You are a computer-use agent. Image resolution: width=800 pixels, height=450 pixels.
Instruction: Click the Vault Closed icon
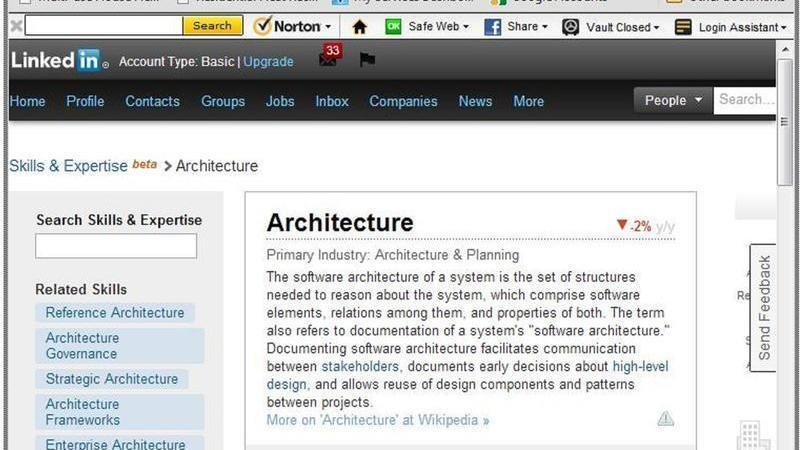(x=570, y=27)
